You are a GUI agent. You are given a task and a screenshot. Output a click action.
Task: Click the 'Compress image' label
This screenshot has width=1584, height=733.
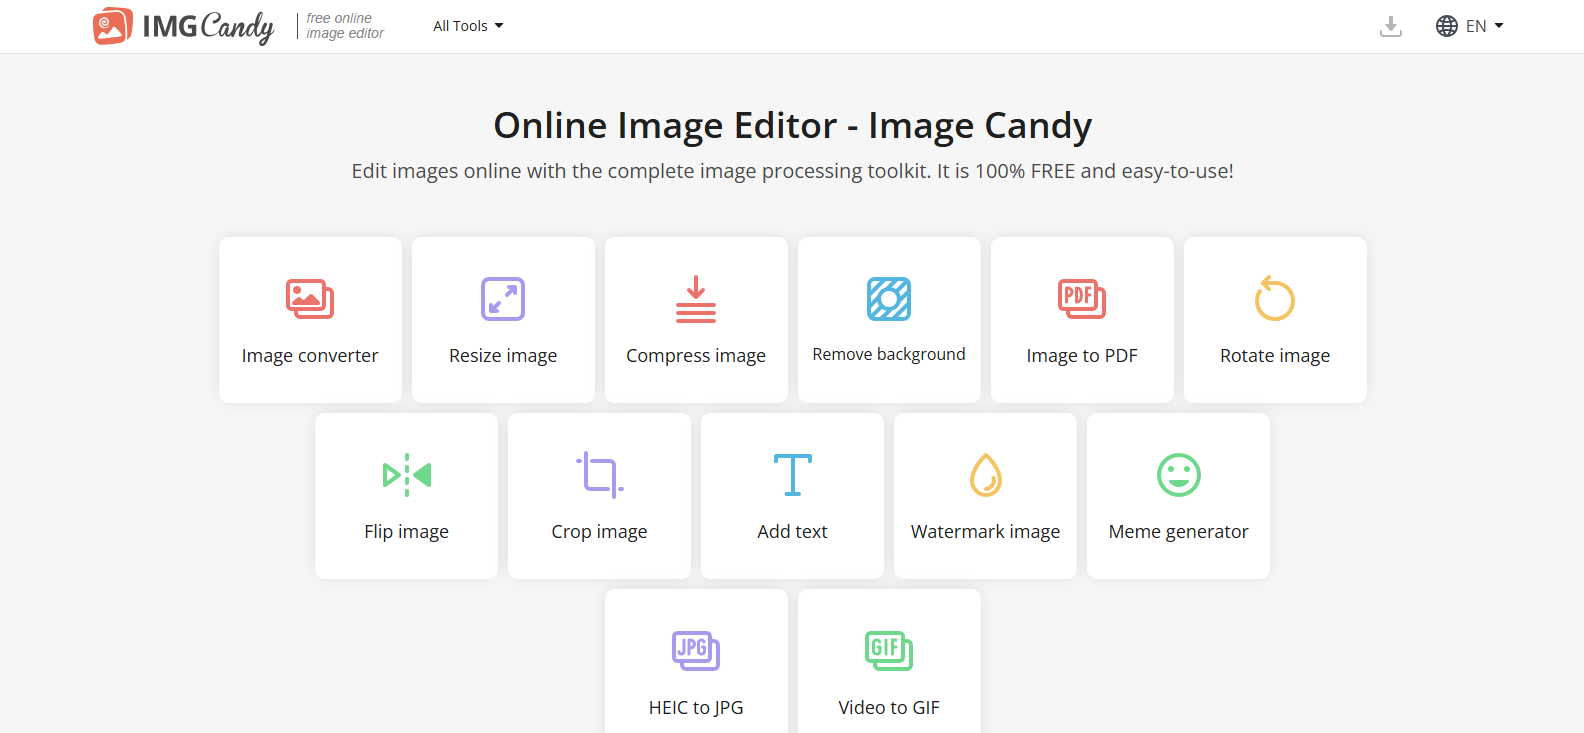(696, 356)
